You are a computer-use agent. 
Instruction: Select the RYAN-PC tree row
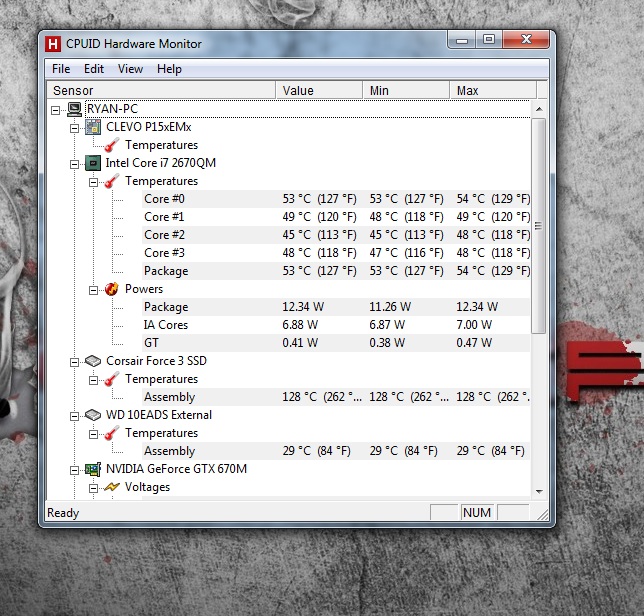pos(307,109)
